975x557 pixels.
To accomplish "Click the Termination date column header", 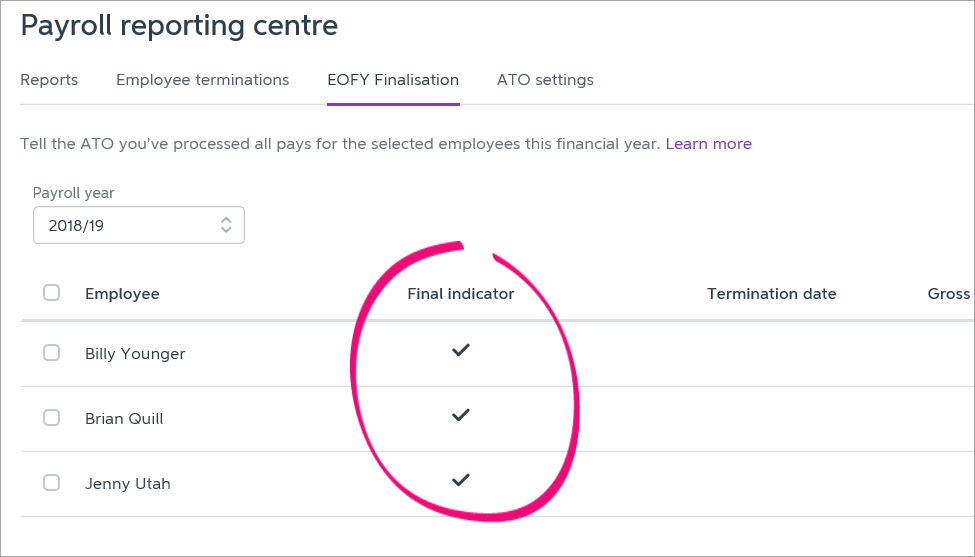I will [x=771, y=294].
